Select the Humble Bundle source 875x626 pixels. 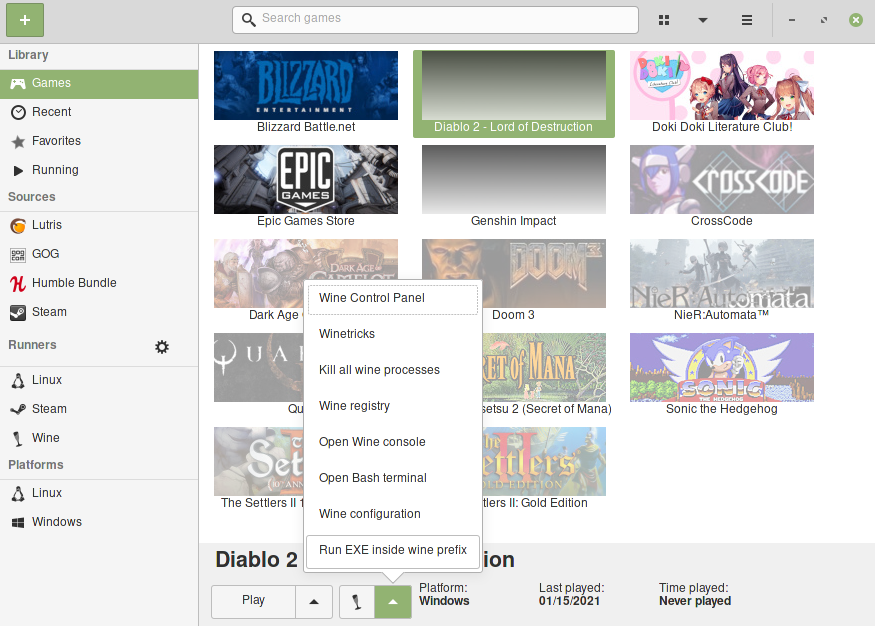[x=99, y=283]
